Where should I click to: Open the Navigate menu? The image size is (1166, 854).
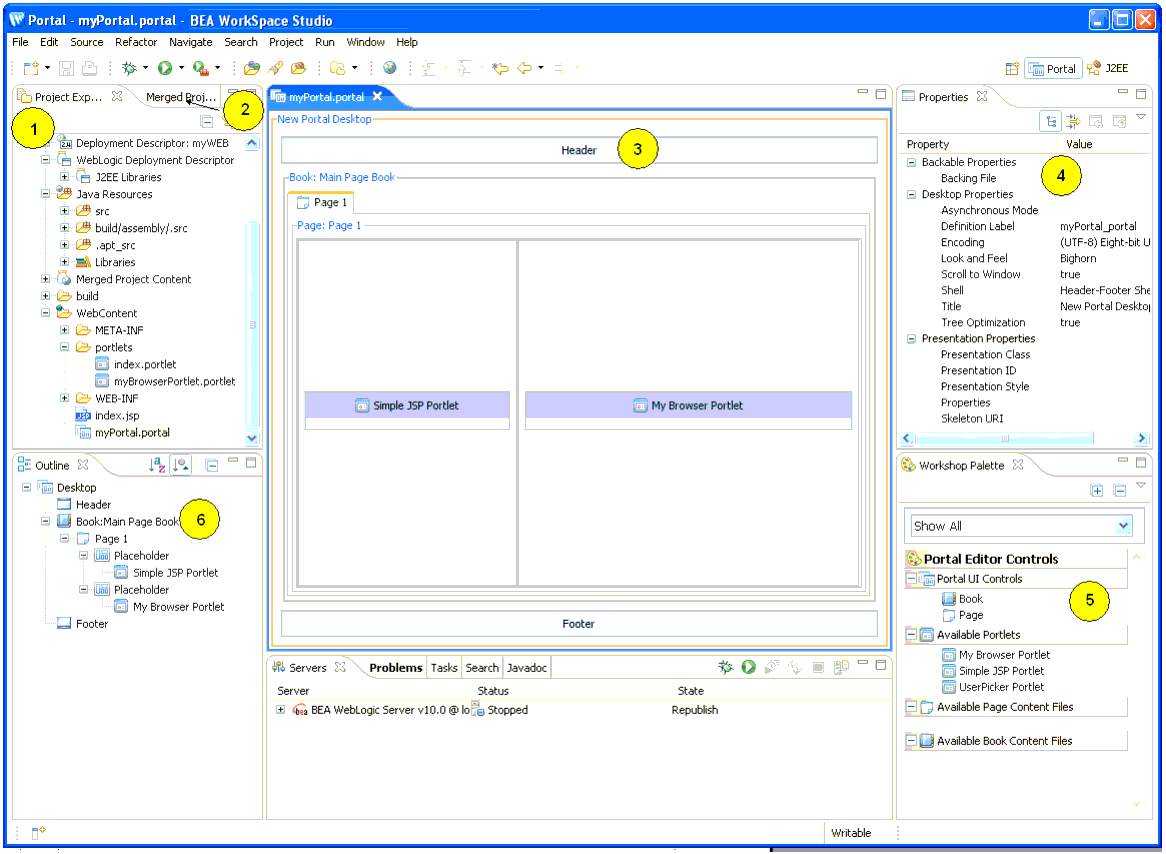[x=190, y=42]
